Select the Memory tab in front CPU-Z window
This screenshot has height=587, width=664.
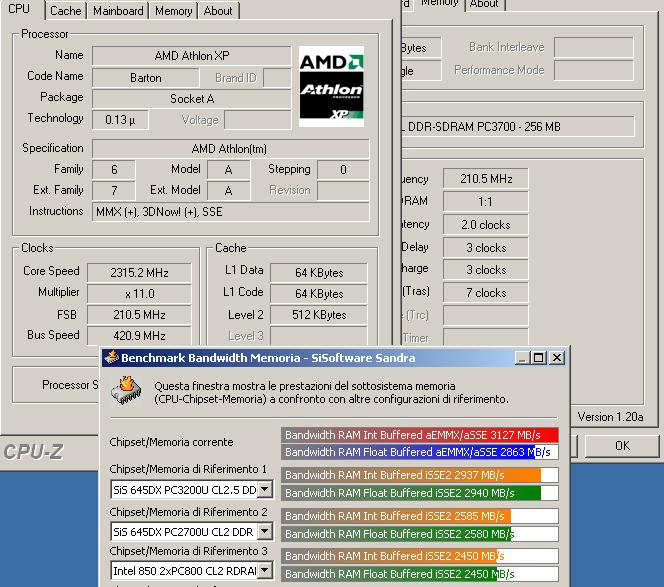click(x=173, y=11)
